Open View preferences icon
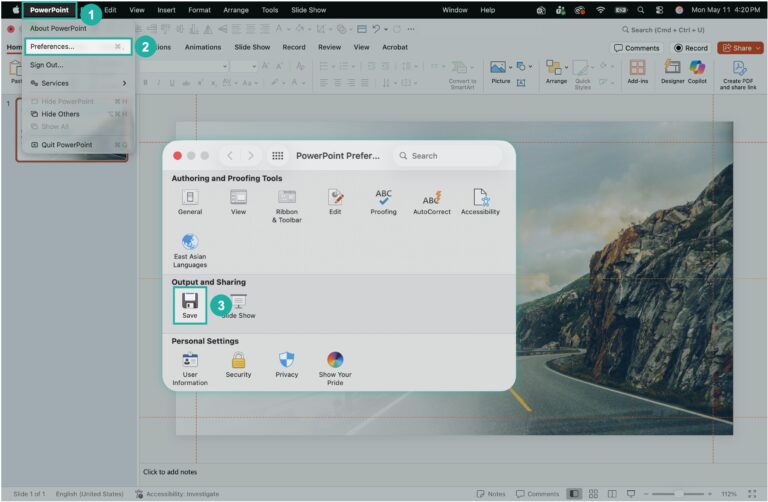Image resolution: width=768 pixels, height=502 pixels. point(238,202)
